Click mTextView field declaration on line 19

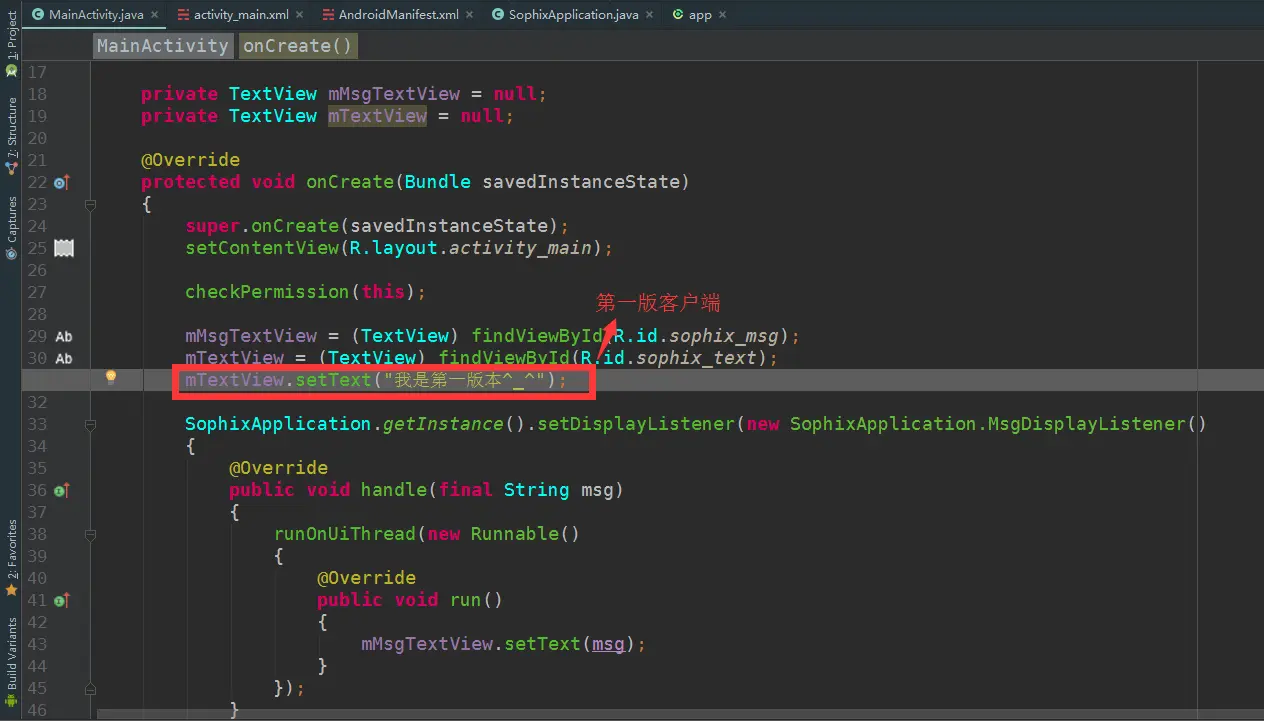377,116
